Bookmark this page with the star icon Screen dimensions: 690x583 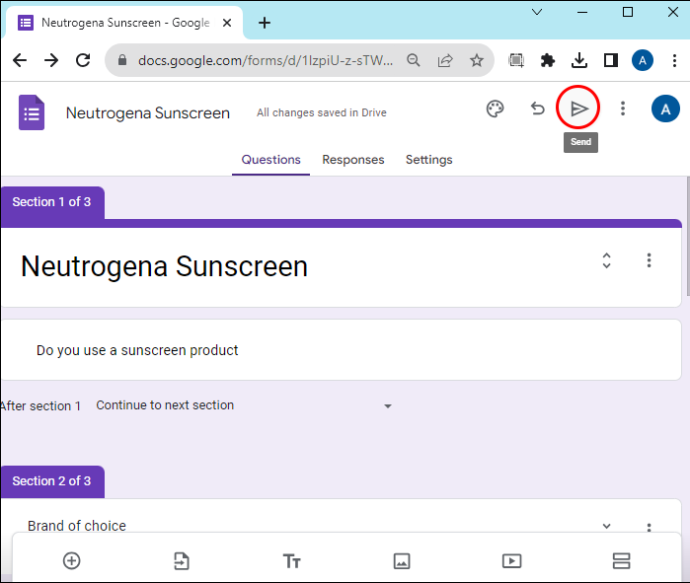click(477, 60)
